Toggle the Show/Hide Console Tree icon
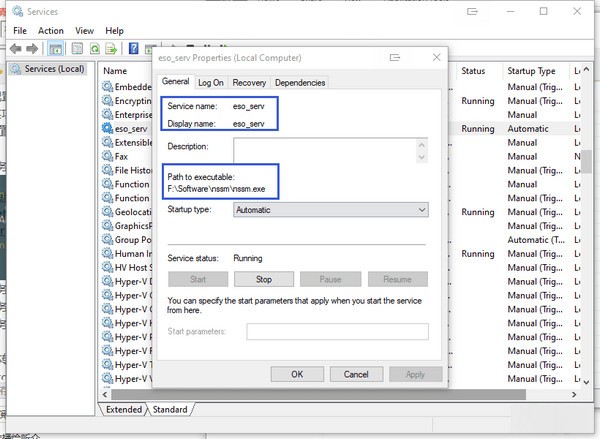The height and width of the screenshot is (439, 600). (x=57, y=48)
